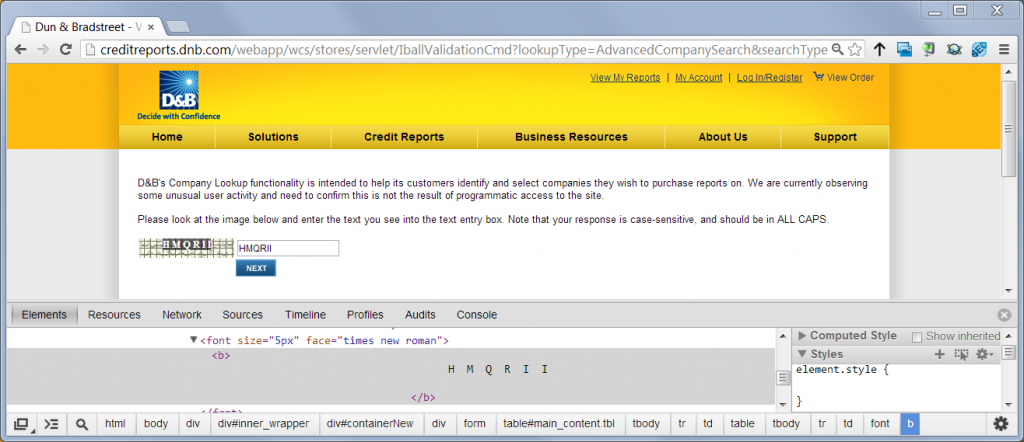The height and width of the screenshot is (442, 1024).
Task: Open the Profiles tab
Action: 365,315
